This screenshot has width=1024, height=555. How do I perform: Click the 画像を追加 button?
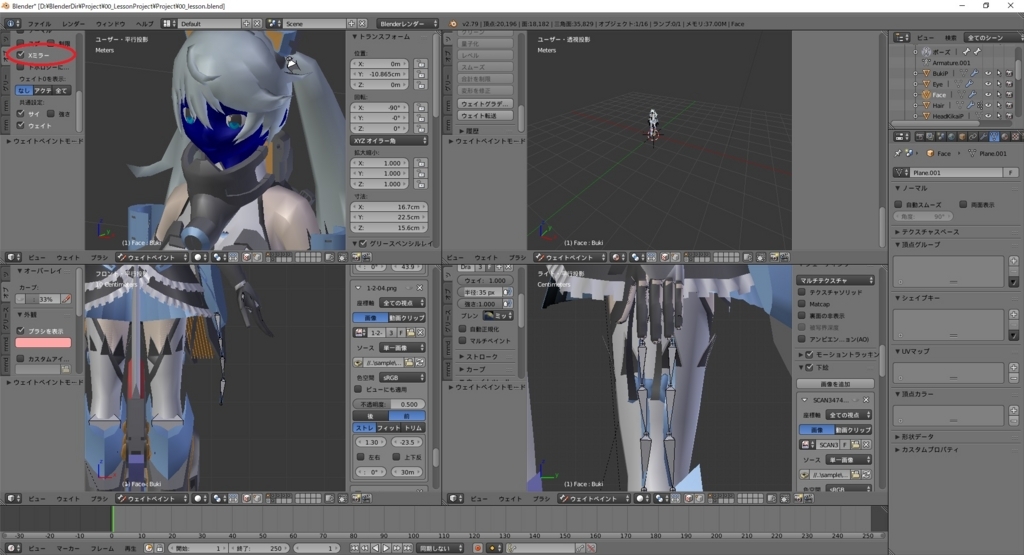tap(835, 383)
